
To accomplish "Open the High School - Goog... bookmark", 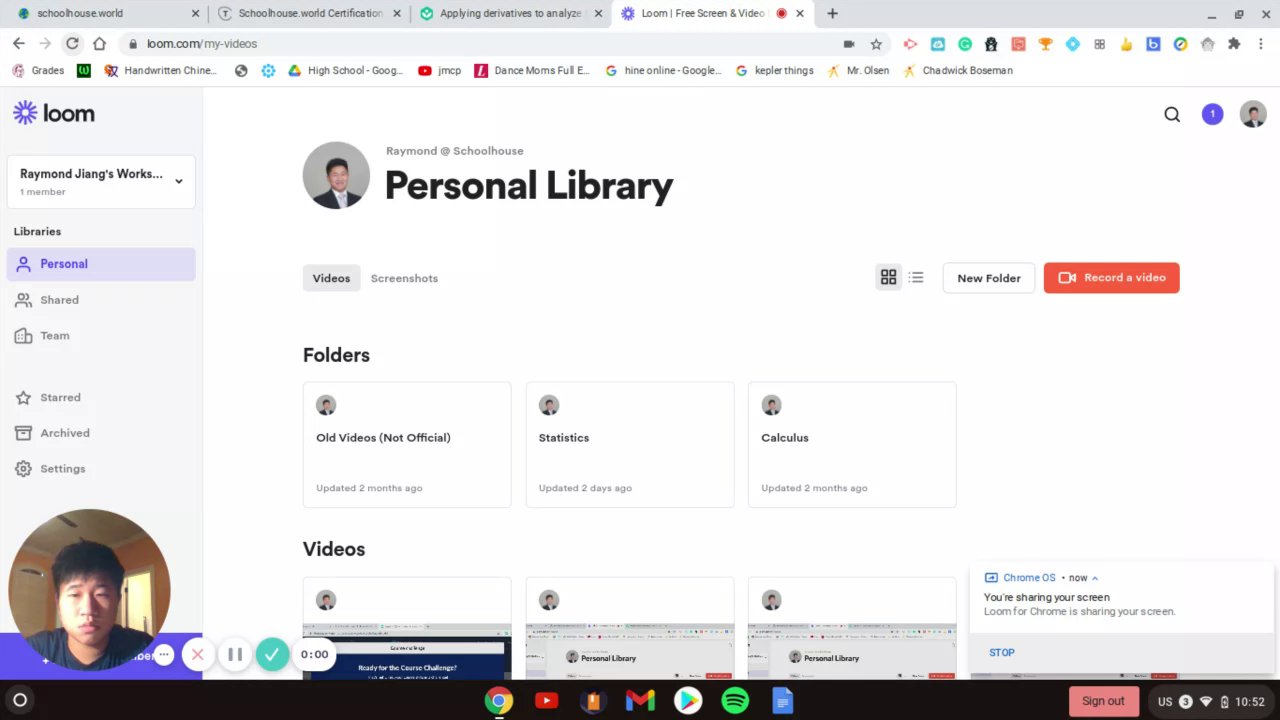I will coord(345,71).
